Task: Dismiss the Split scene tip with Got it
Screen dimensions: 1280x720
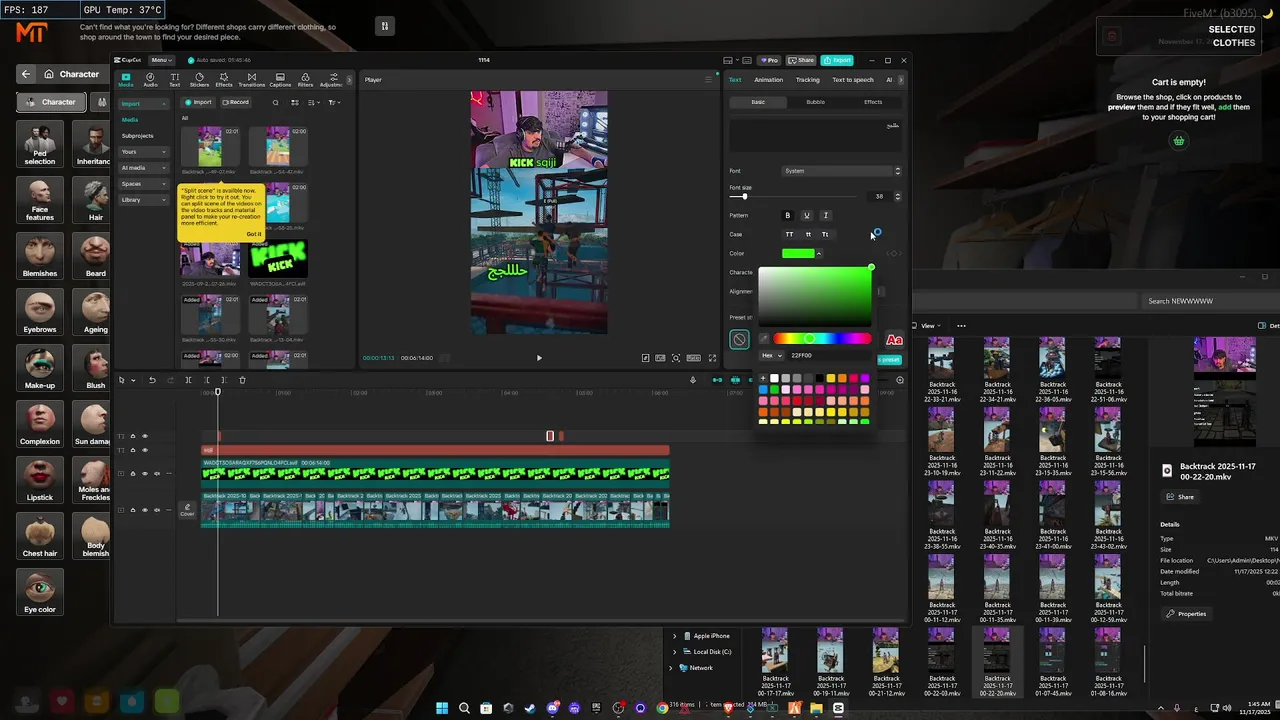Action: pyautogui.click(x=254, y=234)
